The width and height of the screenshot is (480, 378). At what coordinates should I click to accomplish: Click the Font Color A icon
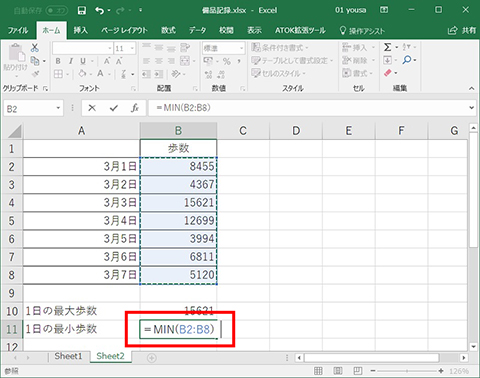[x=100, y=74]
